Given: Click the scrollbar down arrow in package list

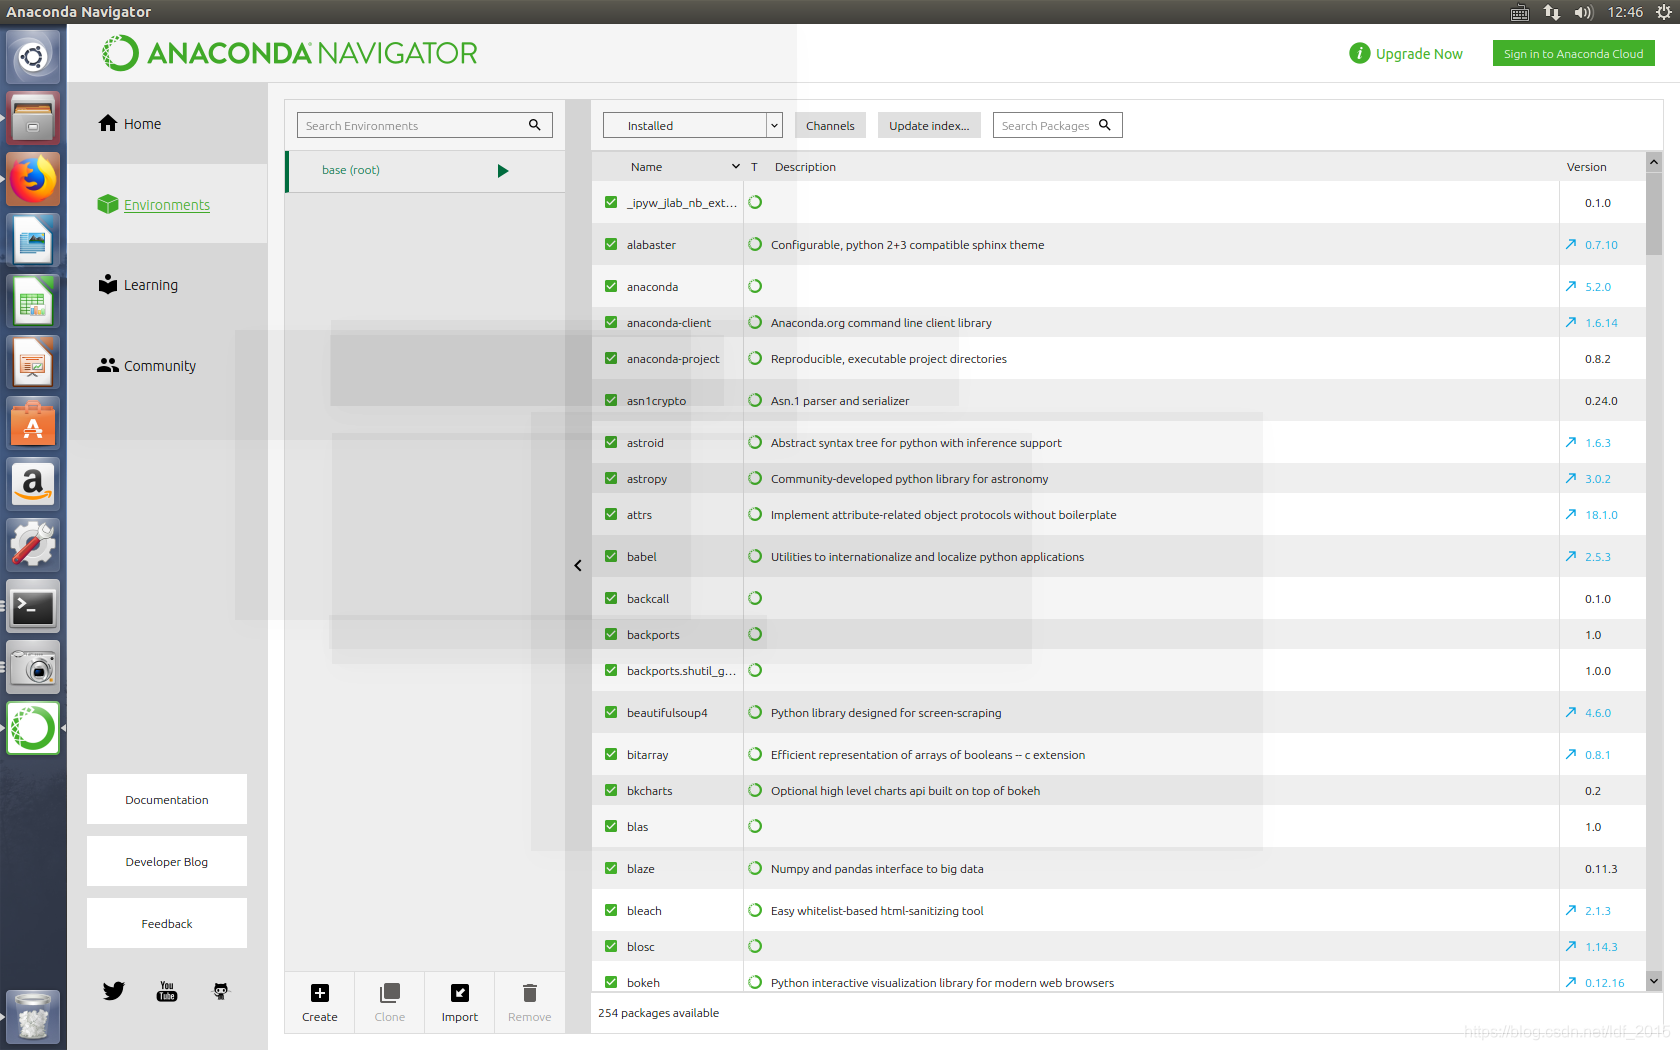Looking at the screenshot, I should pyautogui.click(x=1654, y=981).
